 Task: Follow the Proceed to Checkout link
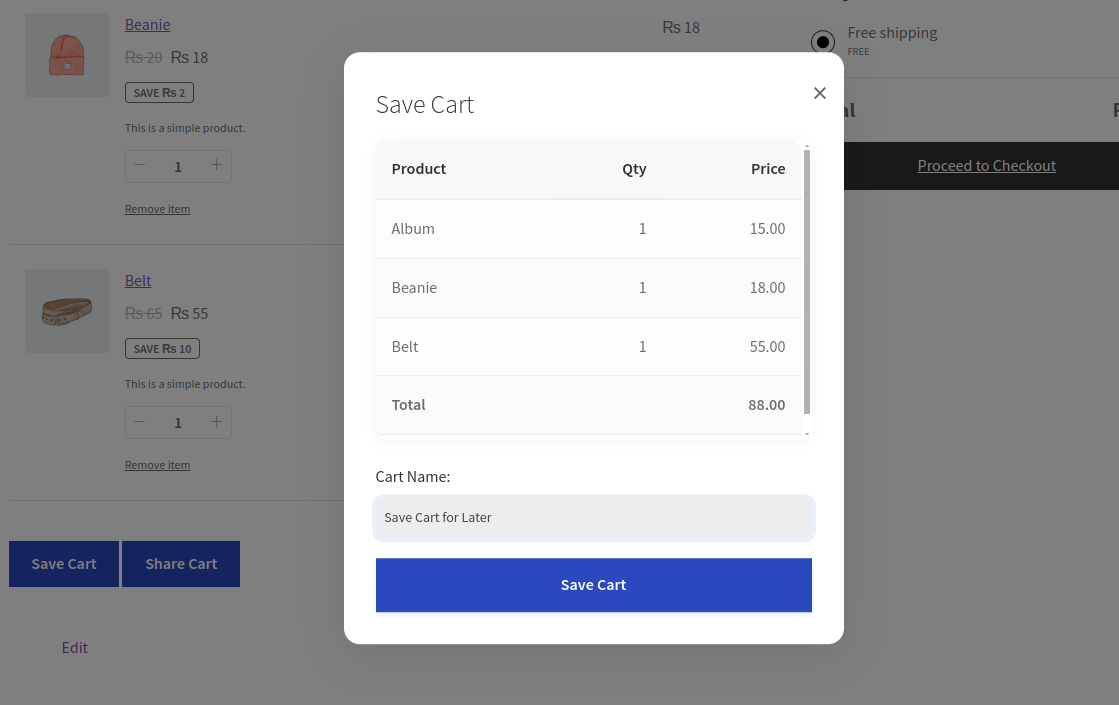(986, 165)
